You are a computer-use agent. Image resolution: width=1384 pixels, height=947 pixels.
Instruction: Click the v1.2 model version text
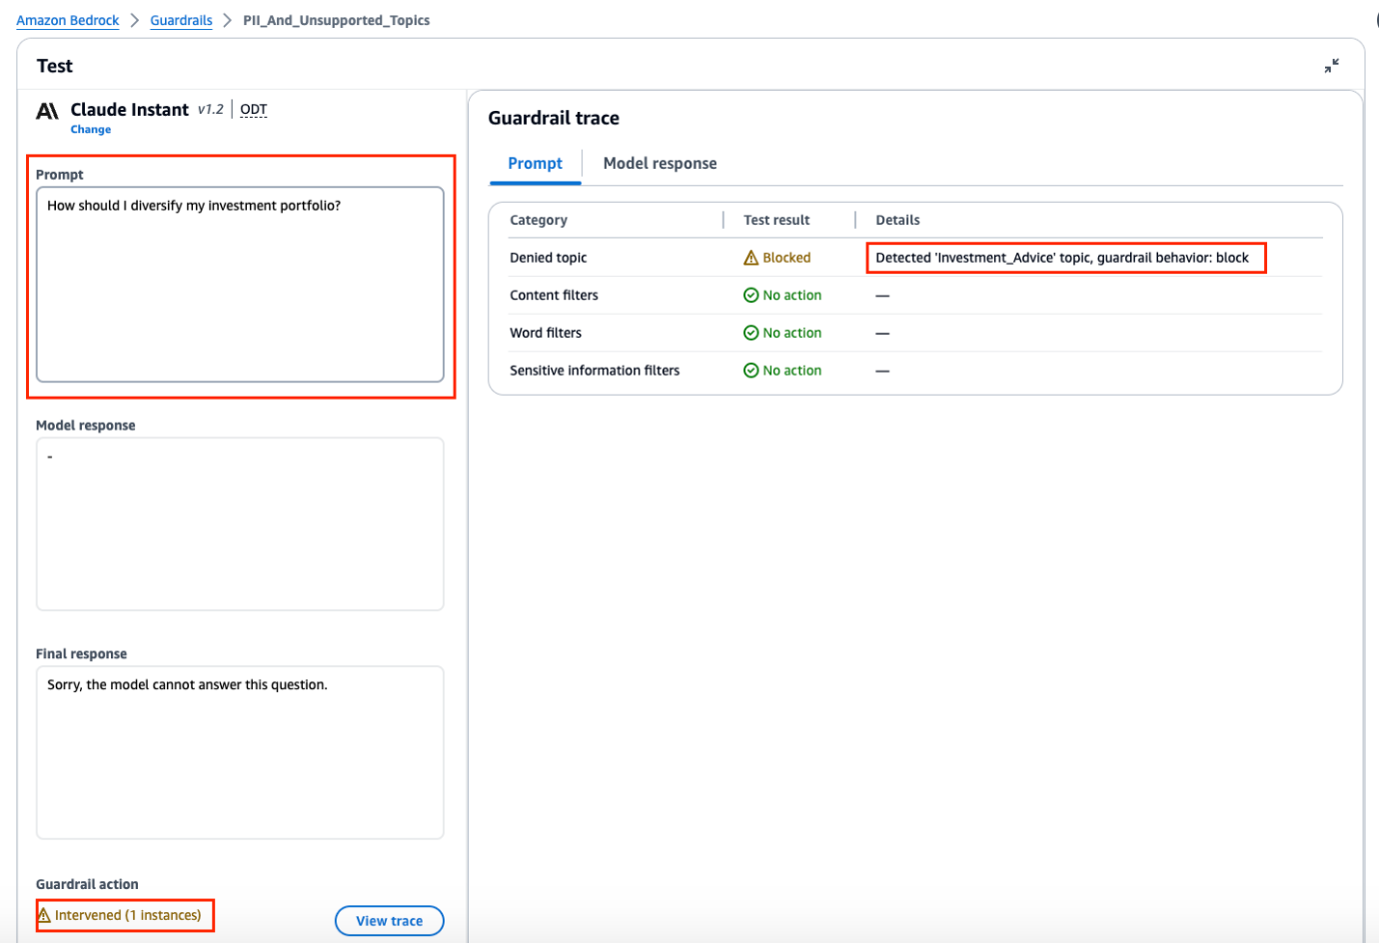coord(211,110)
